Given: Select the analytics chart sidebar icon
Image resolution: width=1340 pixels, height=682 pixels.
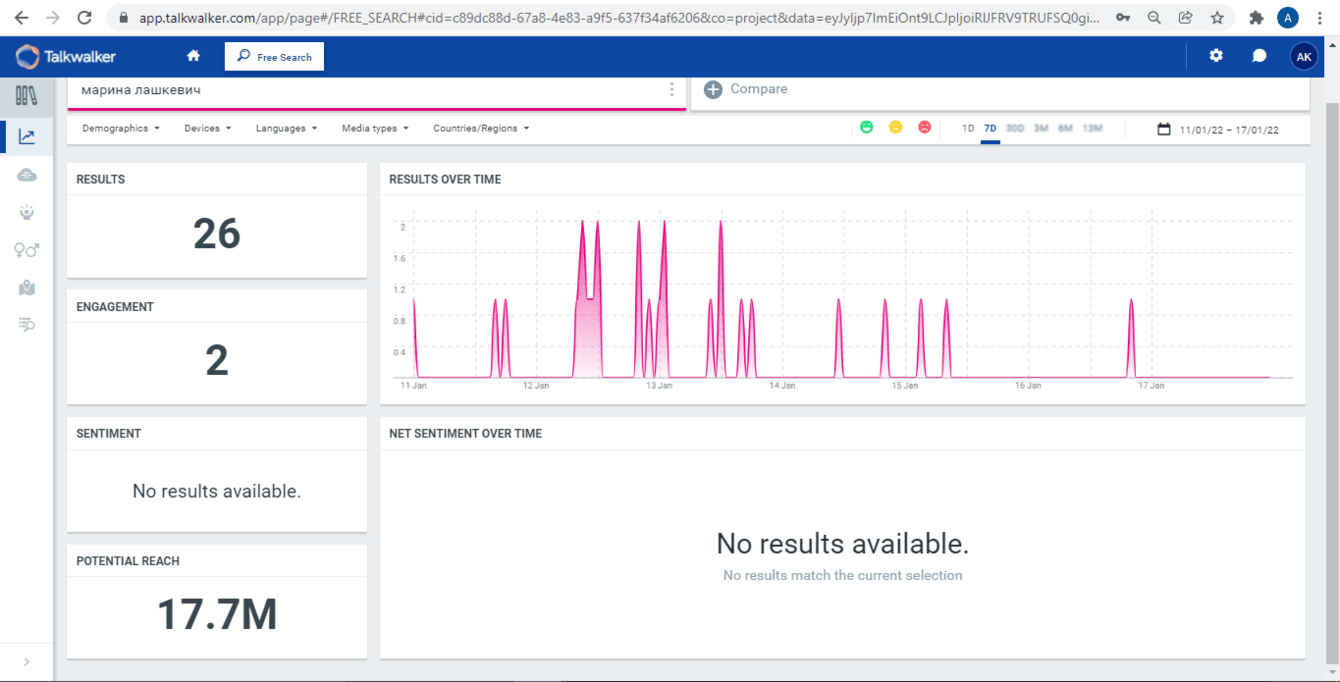Looking at the screenshot, I should click(x=27, y=137).
